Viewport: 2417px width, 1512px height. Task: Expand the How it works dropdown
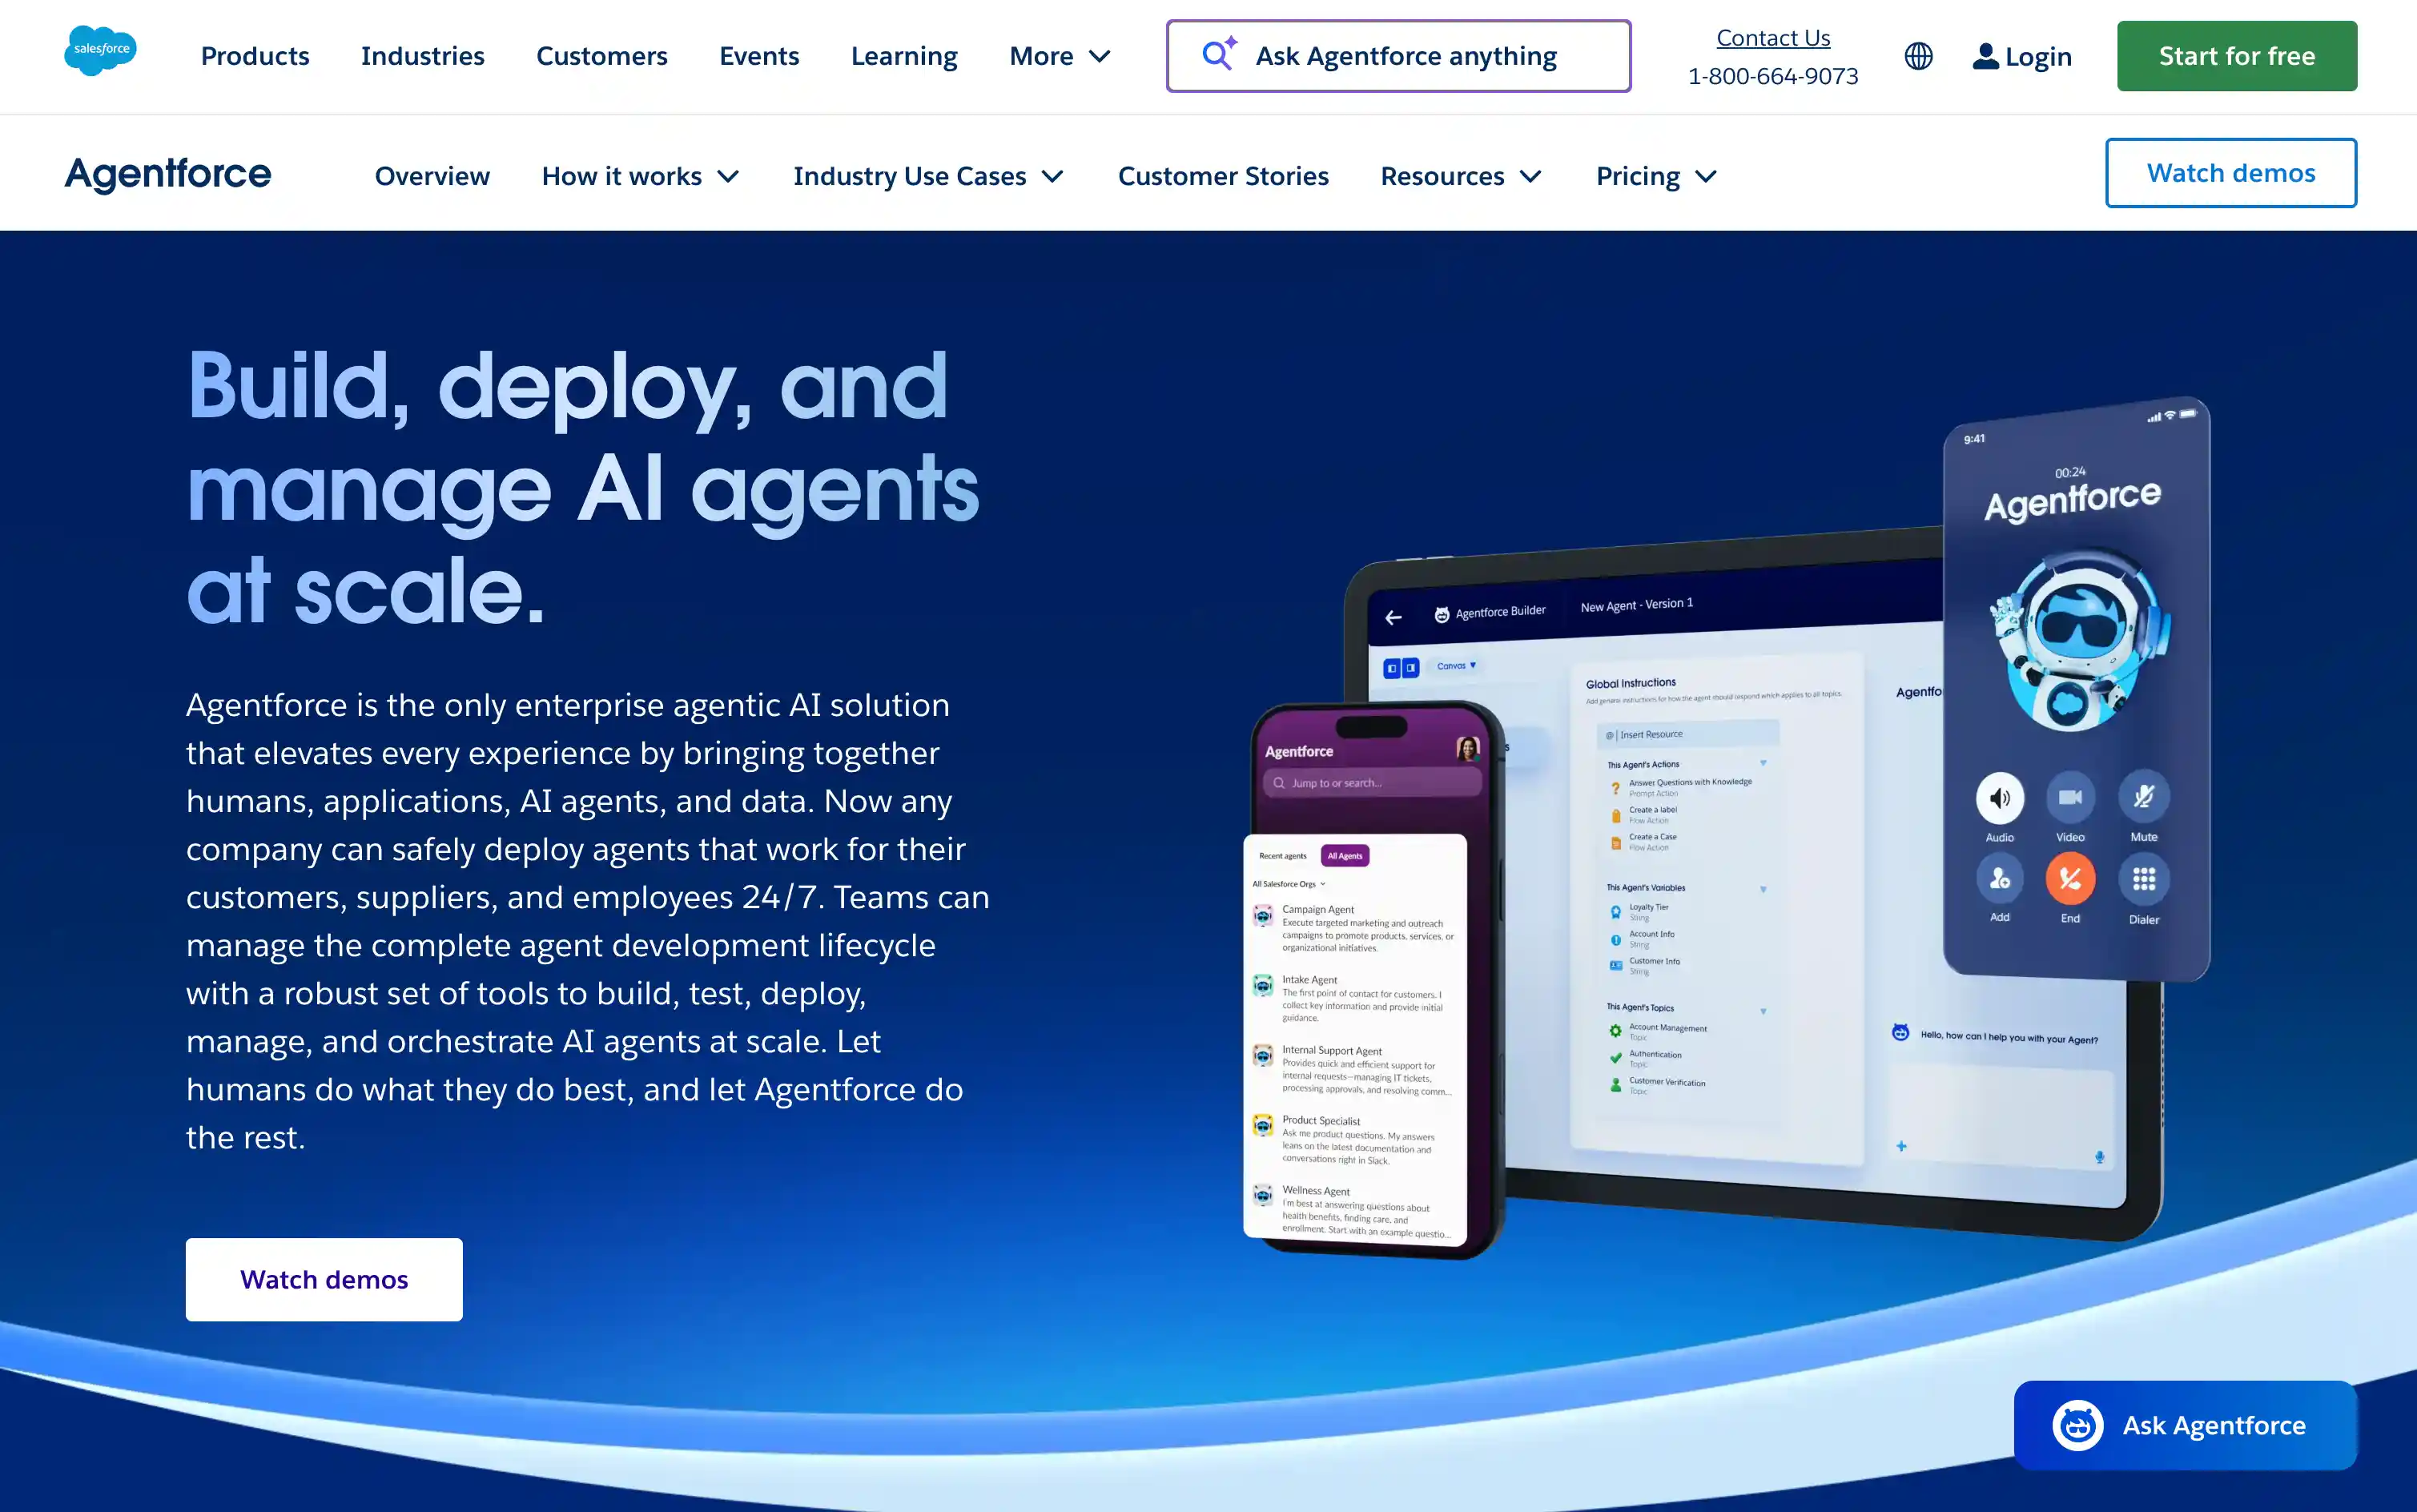[x=640, y=176]
